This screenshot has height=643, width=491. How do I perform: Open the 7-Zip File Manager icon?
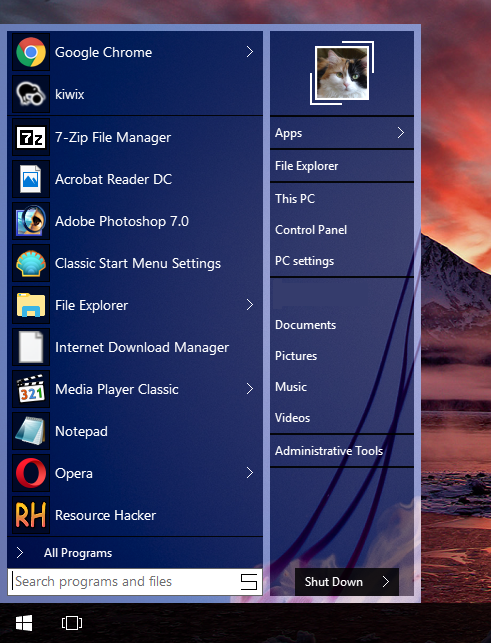pos(31,137)
